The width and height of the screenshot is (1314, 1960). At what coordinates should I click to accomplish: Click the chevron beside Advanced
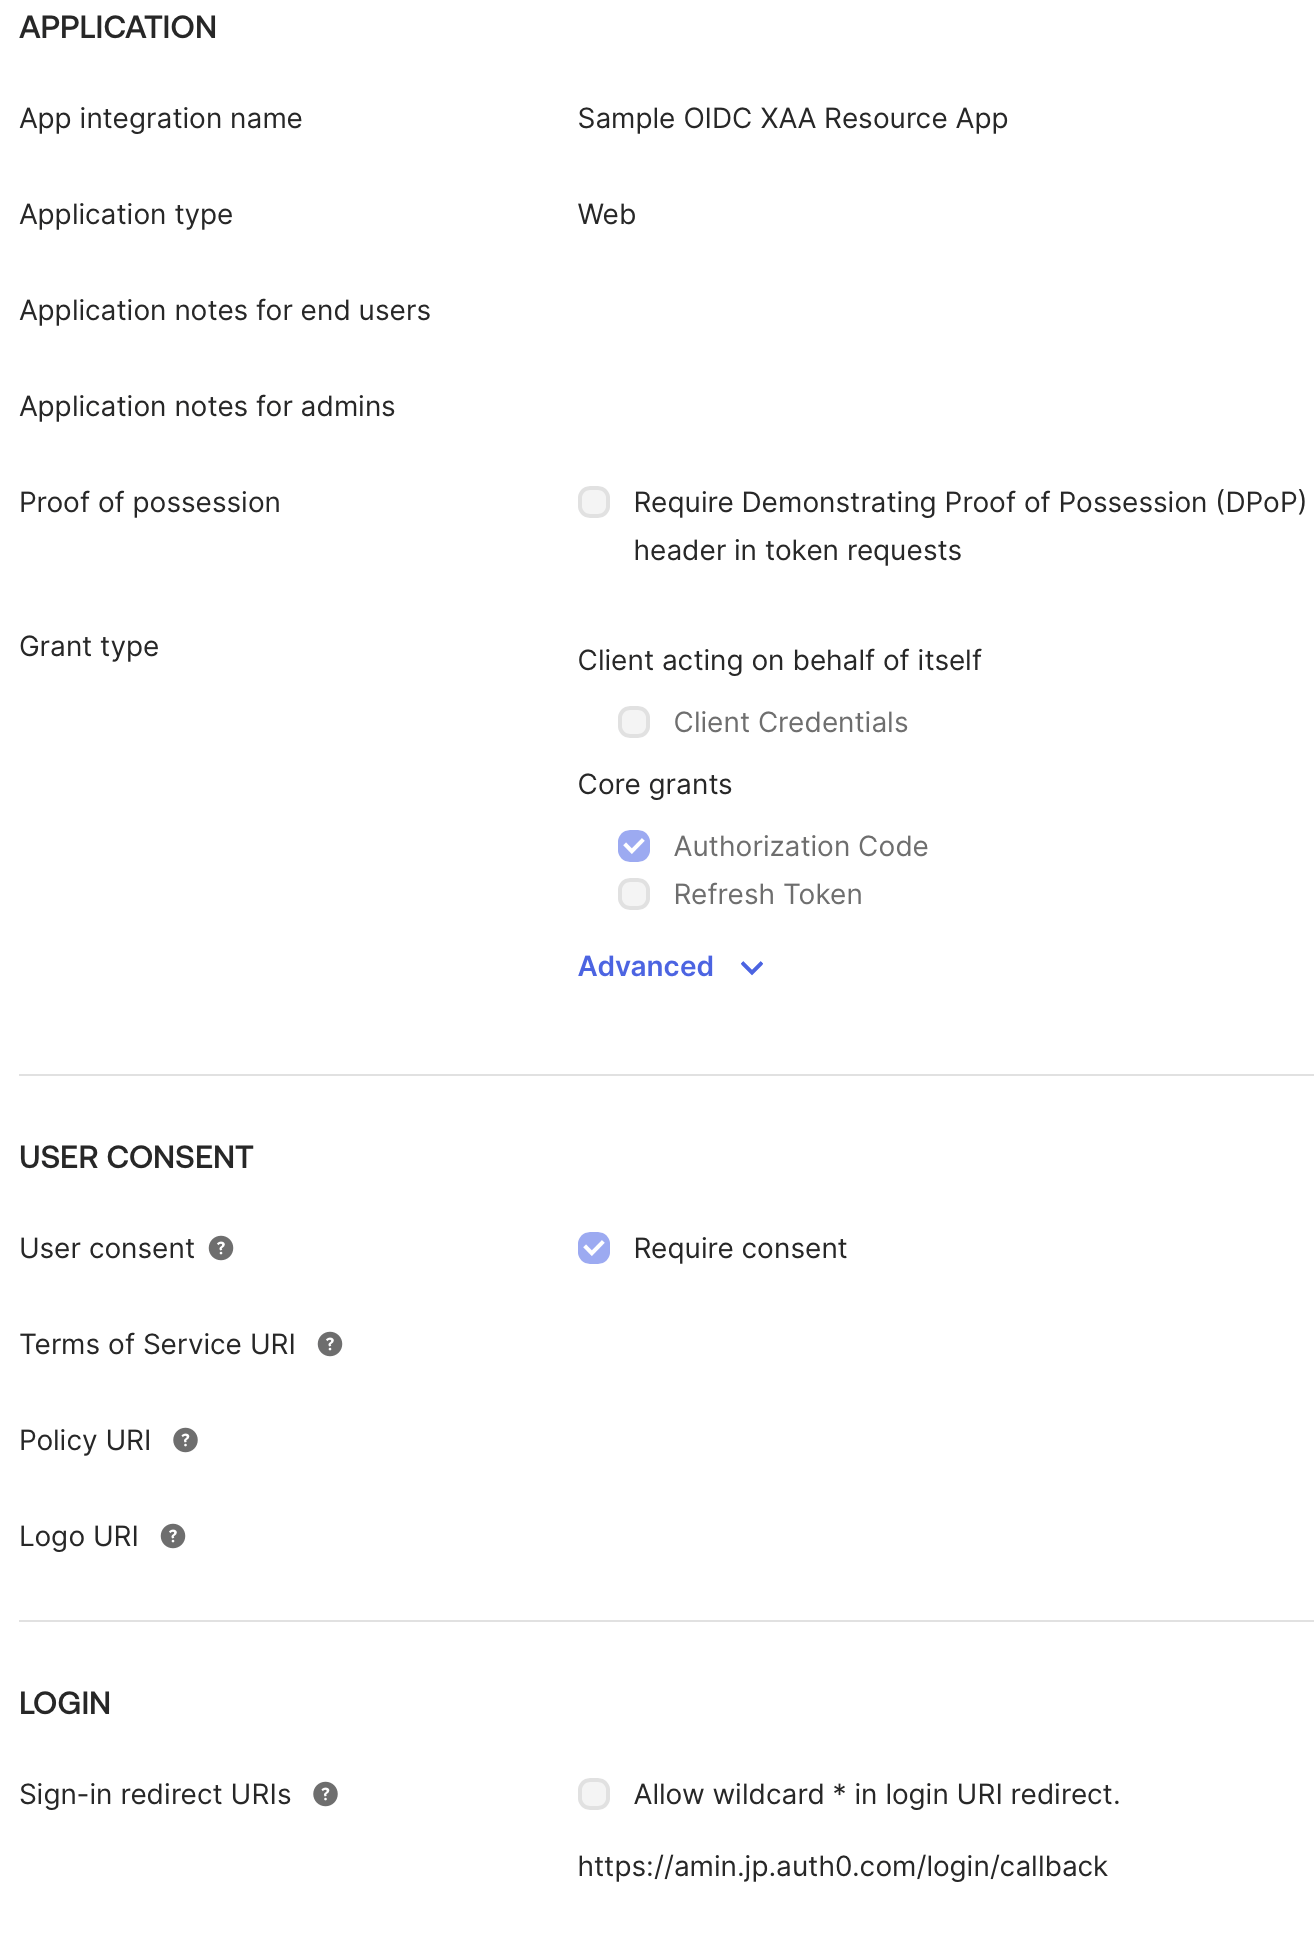pos(752,967)
